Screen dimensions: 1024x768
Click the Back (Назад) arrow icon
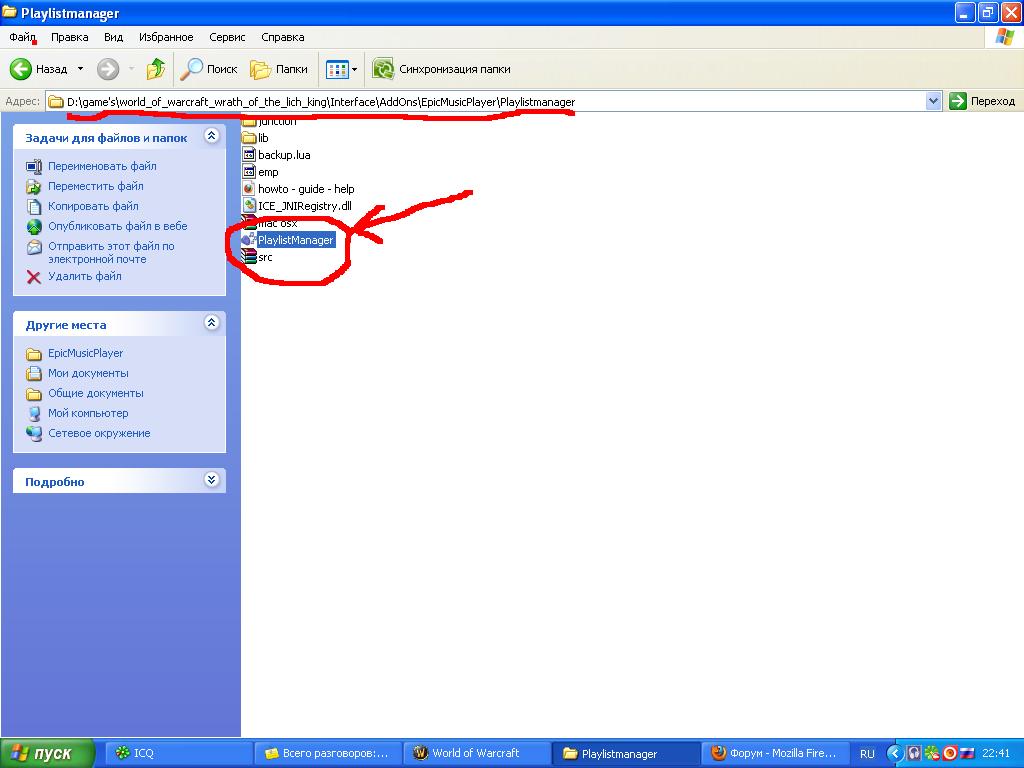coord(22,69)
